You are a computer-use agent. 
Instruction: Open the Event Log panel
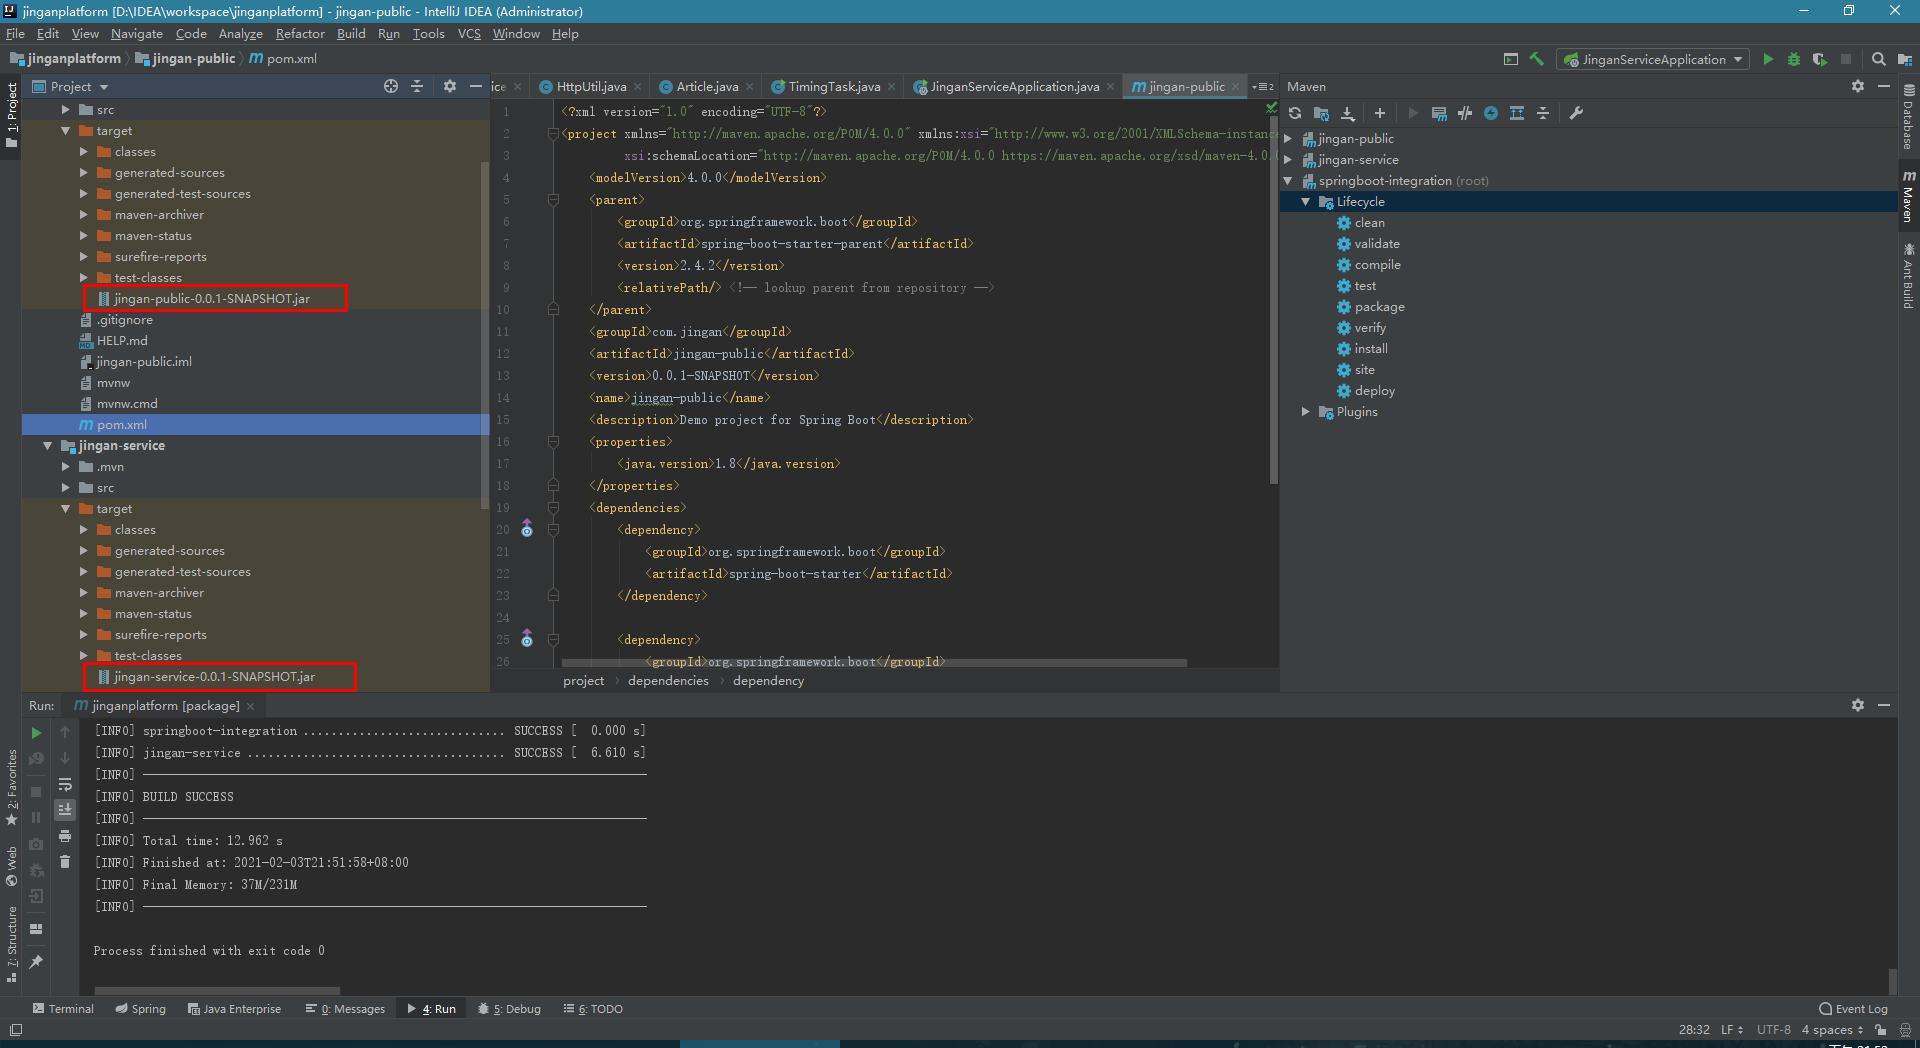tap(1853, 1009)
